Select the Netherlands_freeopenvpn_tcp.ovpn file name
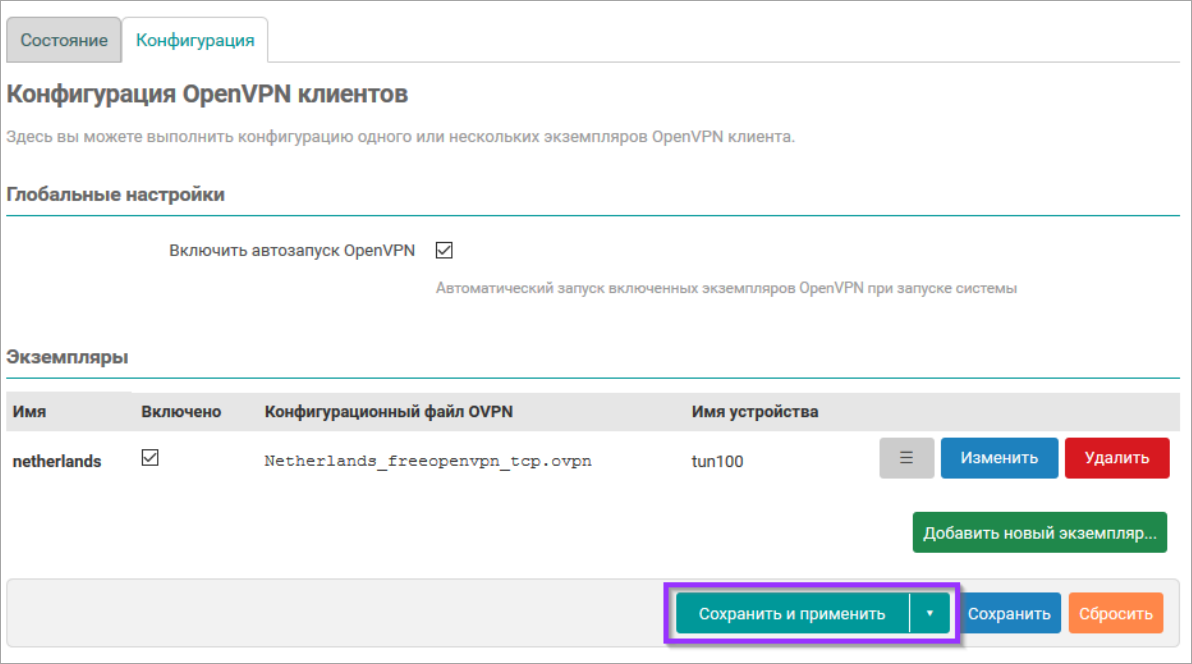Screen dimensions: 1192x664 [x=427, y=461]
